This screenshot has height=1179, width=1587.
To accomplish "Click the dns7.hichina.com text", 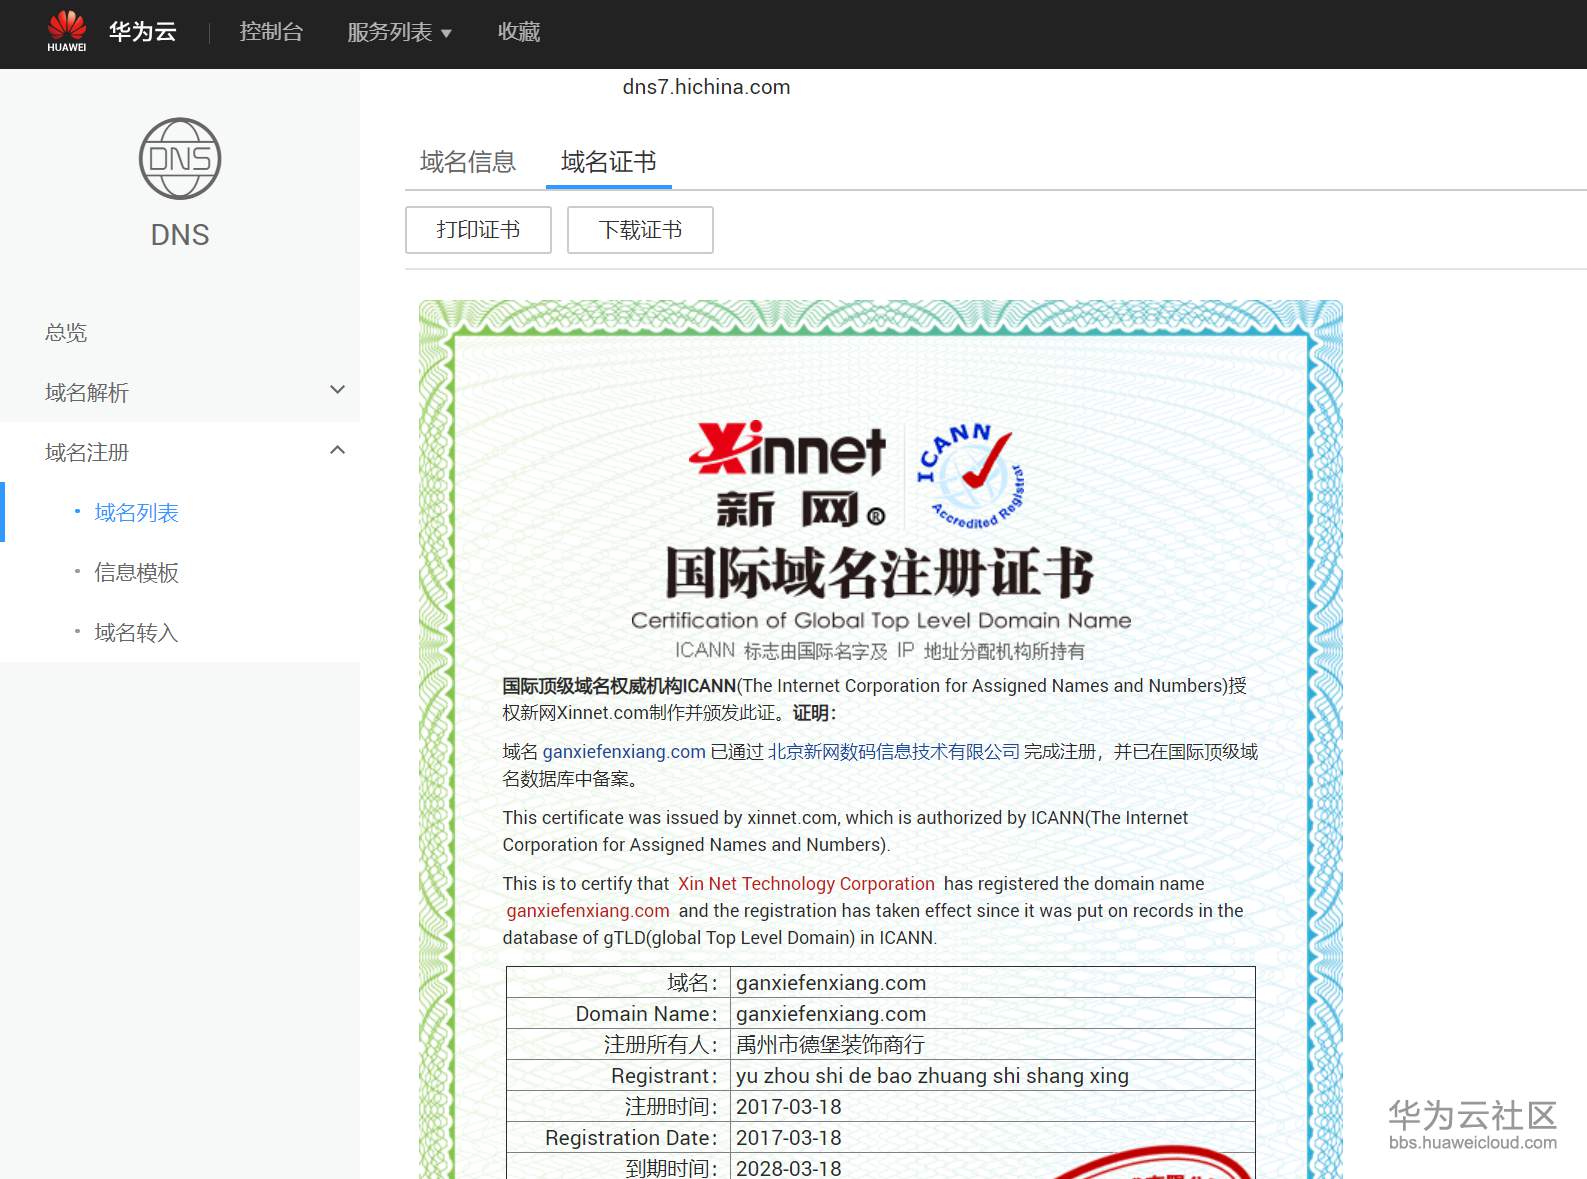I will (706, 87).
